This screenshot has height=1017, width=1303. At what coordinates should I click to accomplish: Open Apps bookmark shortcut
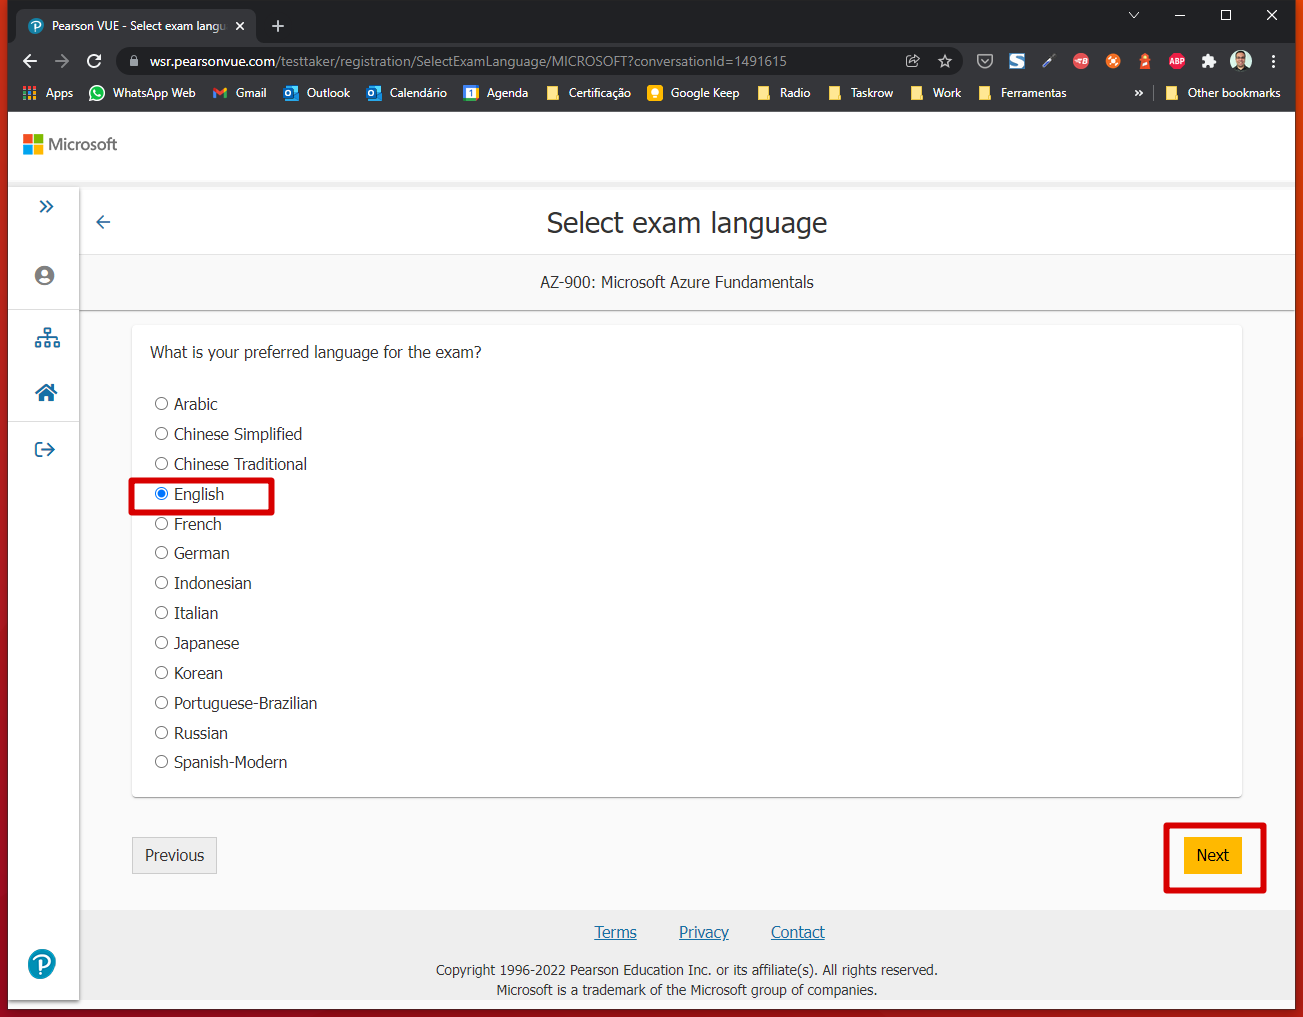[x=48, y=93]
